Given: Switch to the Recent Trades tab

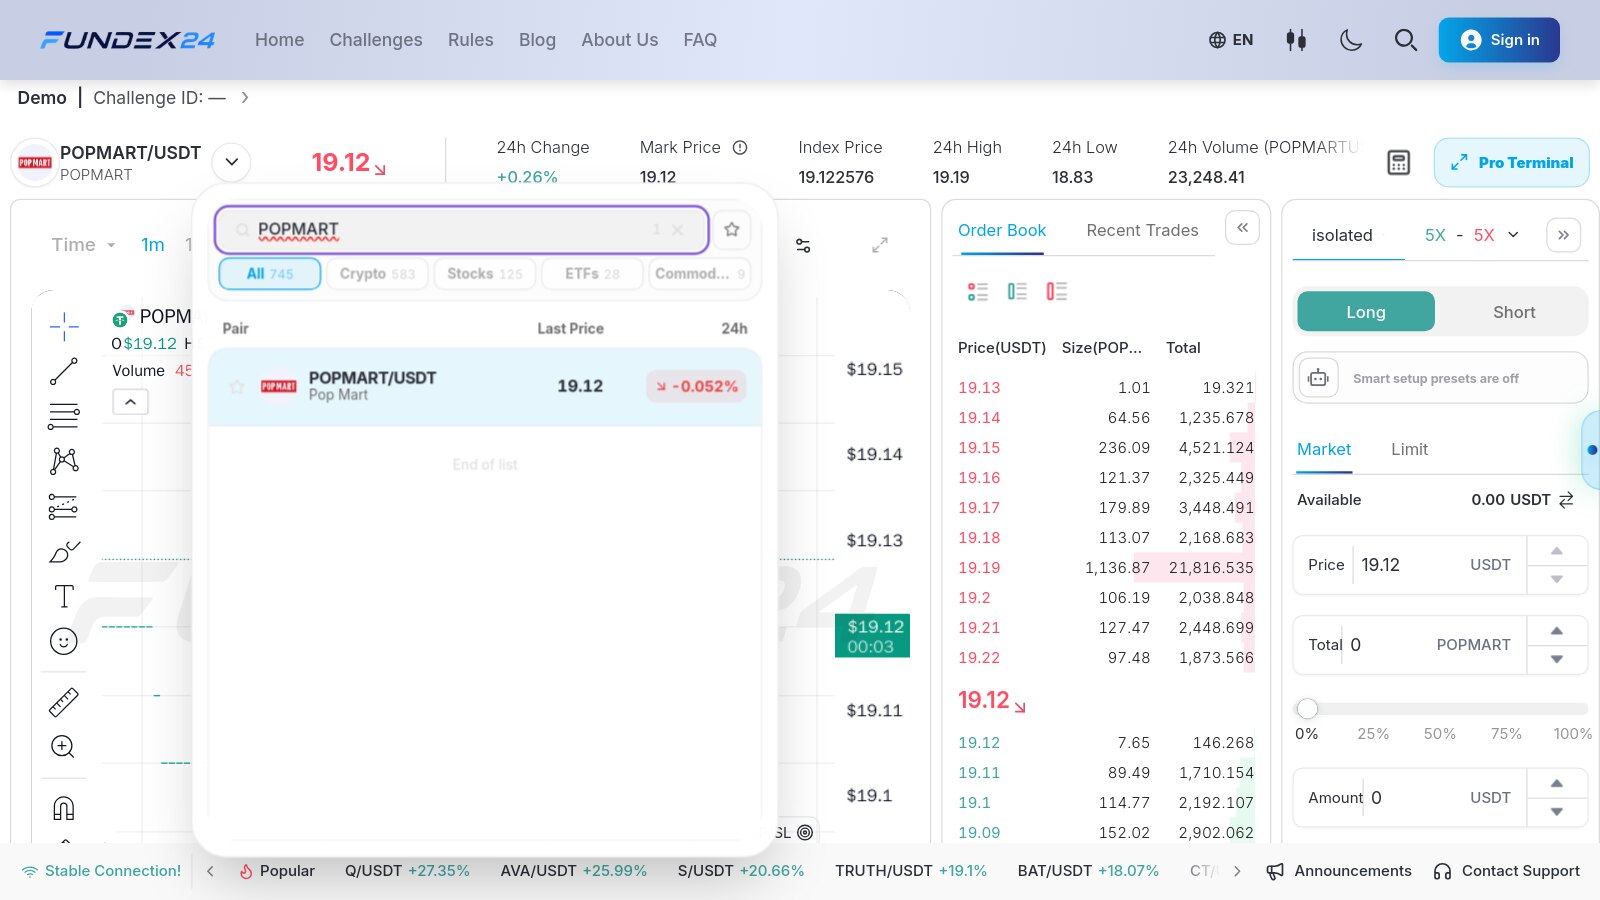Looking at the screenshot, I should (x=1142, y=230).
